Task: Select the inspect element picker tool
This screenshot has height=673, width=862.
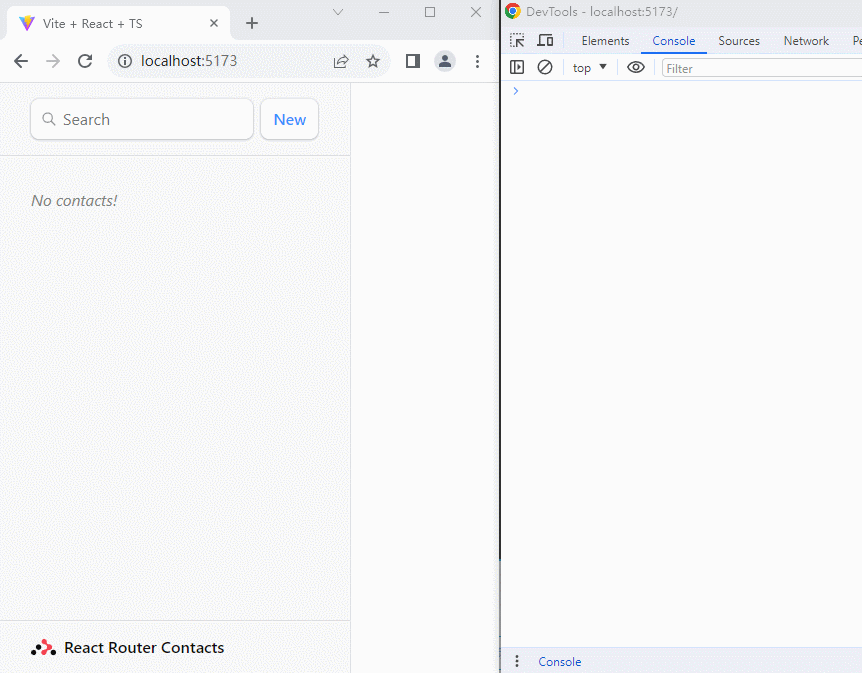Action: [517, 41]
